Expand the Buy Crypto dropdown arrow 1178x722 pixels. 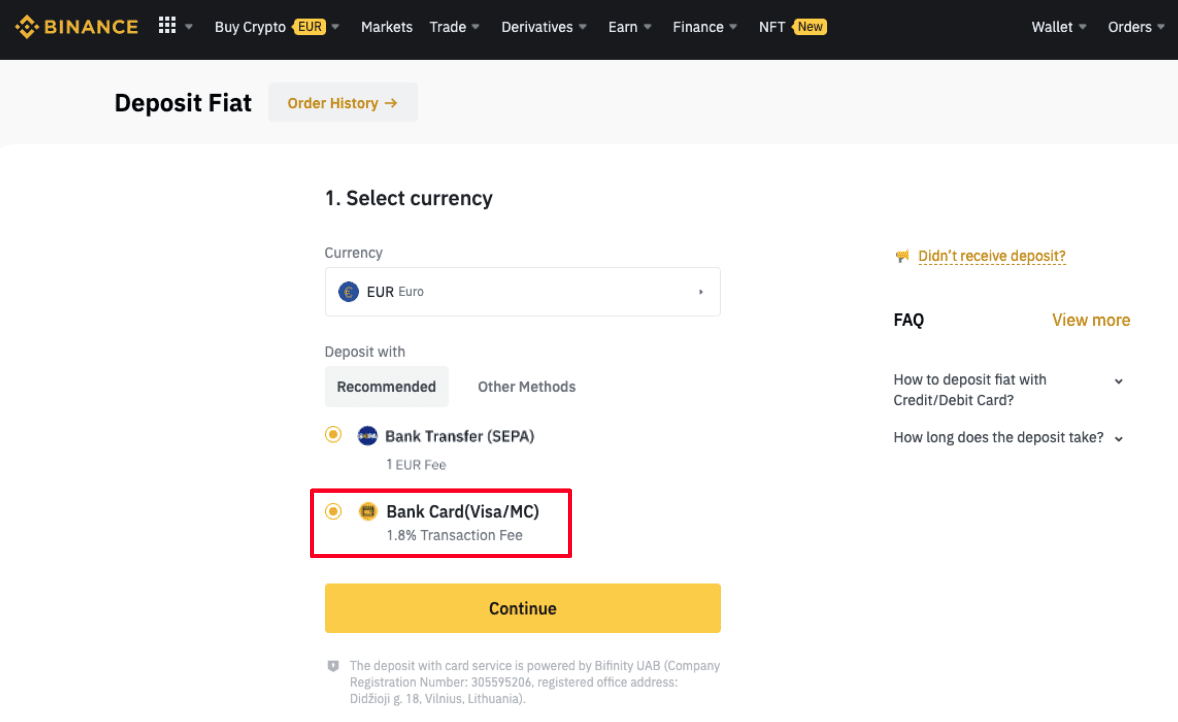336,27
